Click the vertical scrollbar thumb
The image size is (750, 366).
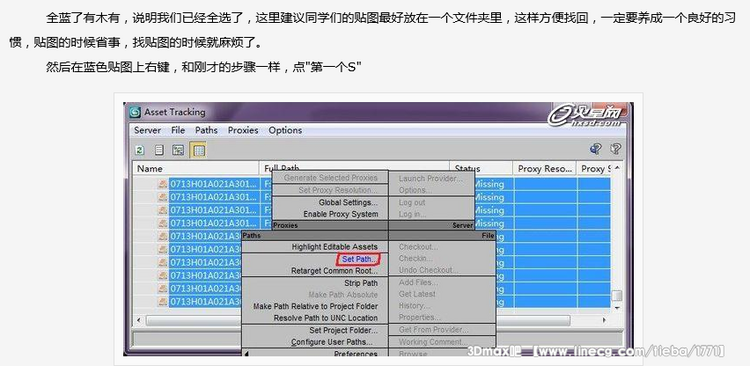[617, 295]
